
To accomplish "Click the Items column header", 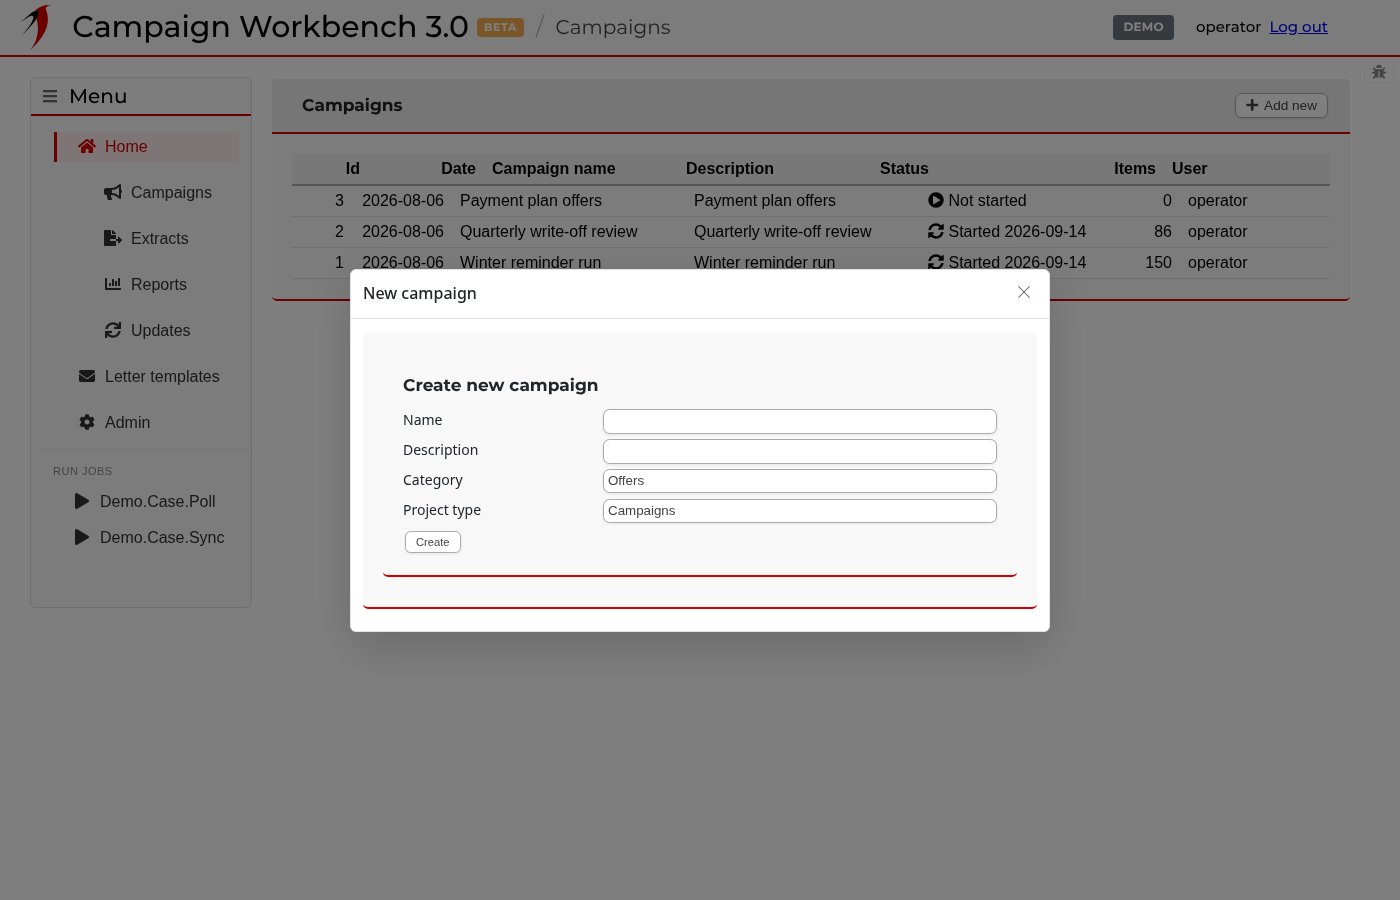I will click(x=1135, y=168).
